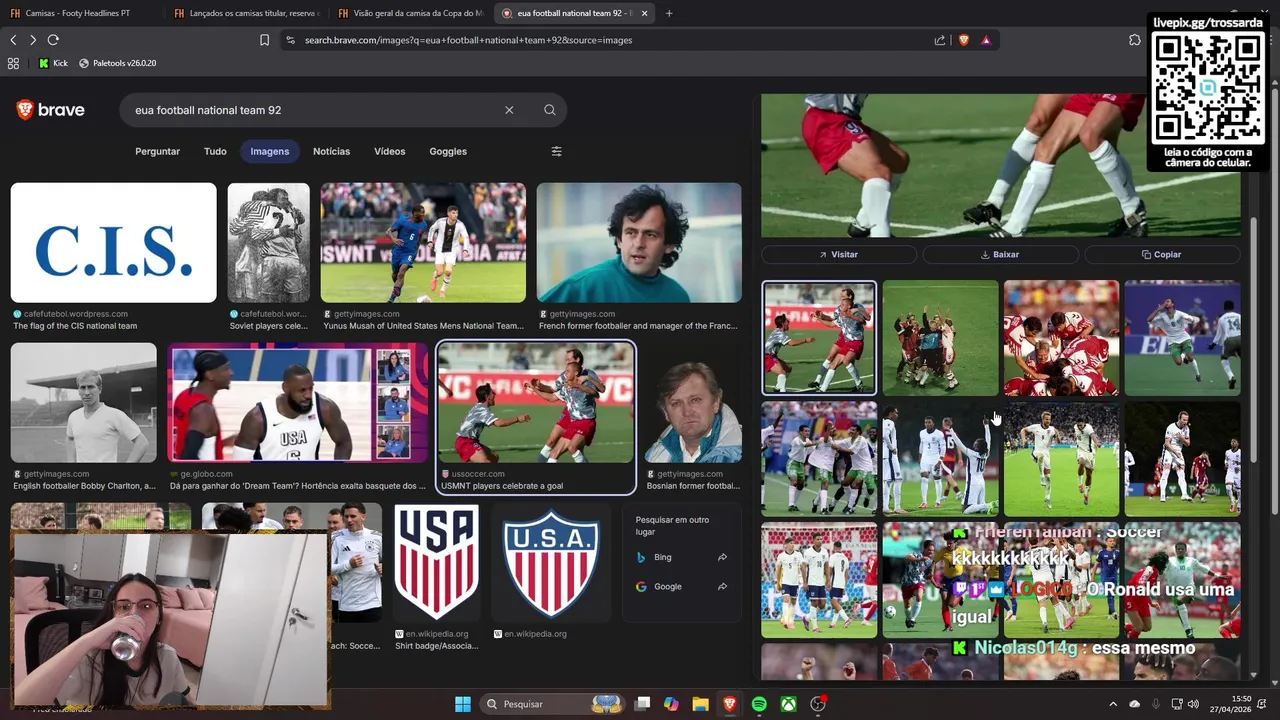The width and height of the screenshot is (1280, 720).
Task: Open the Dream Team basketball image result
Action: 297,402
